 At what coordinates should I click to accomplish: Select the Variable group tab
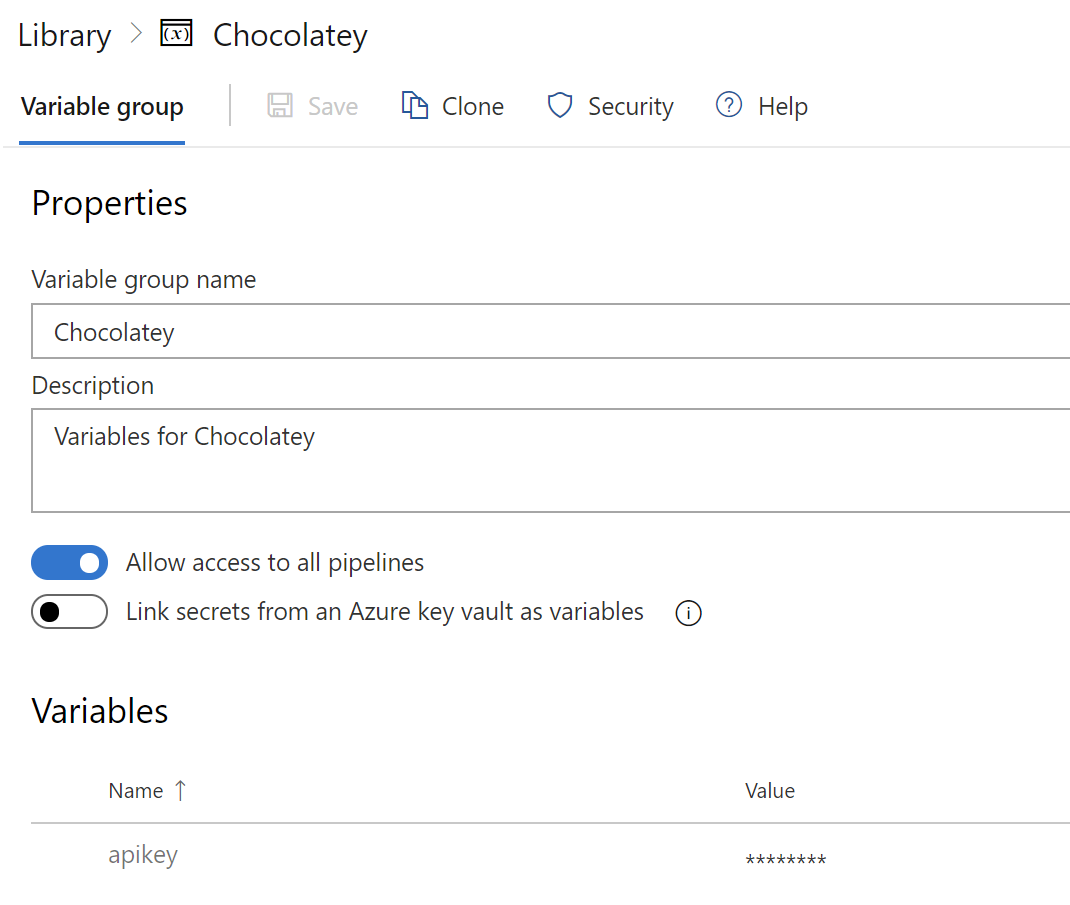pyautogui.click(x=102, y=107)
